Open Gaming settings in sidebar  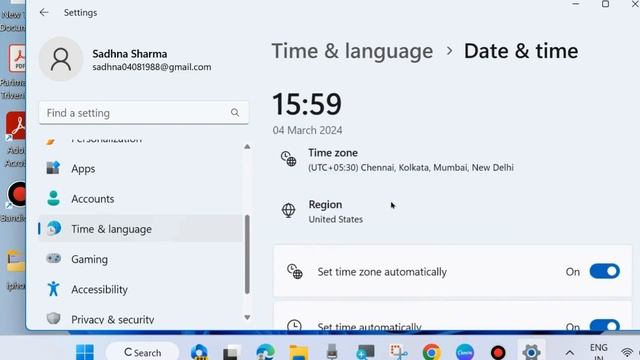[140, 259]
